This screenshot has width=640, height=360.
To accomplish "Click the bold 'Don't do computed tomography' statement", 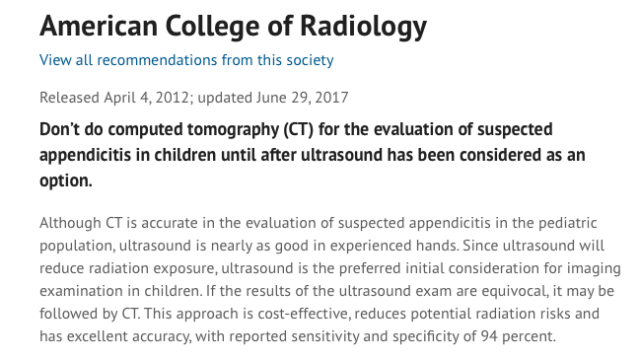I will click(312, 155).
